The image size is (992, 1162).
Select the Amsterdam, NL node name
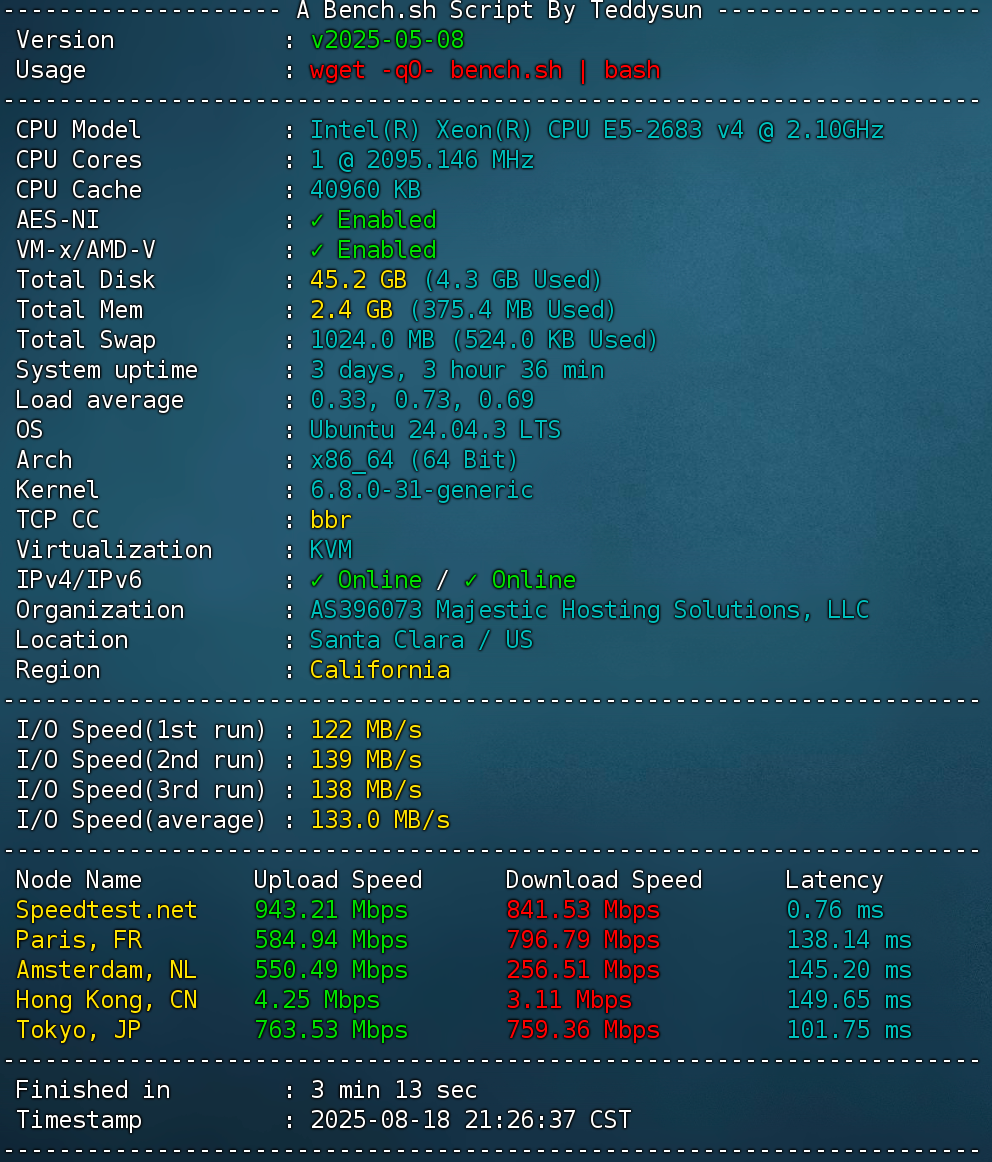107,970
